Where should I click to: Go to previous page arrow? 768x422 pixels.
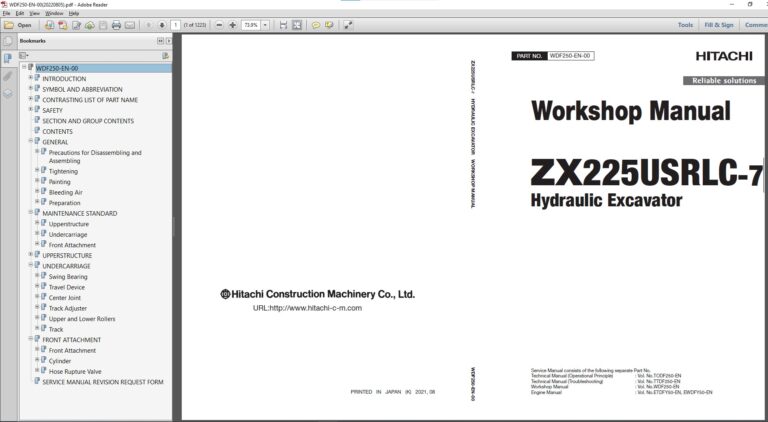pos(149,25)
